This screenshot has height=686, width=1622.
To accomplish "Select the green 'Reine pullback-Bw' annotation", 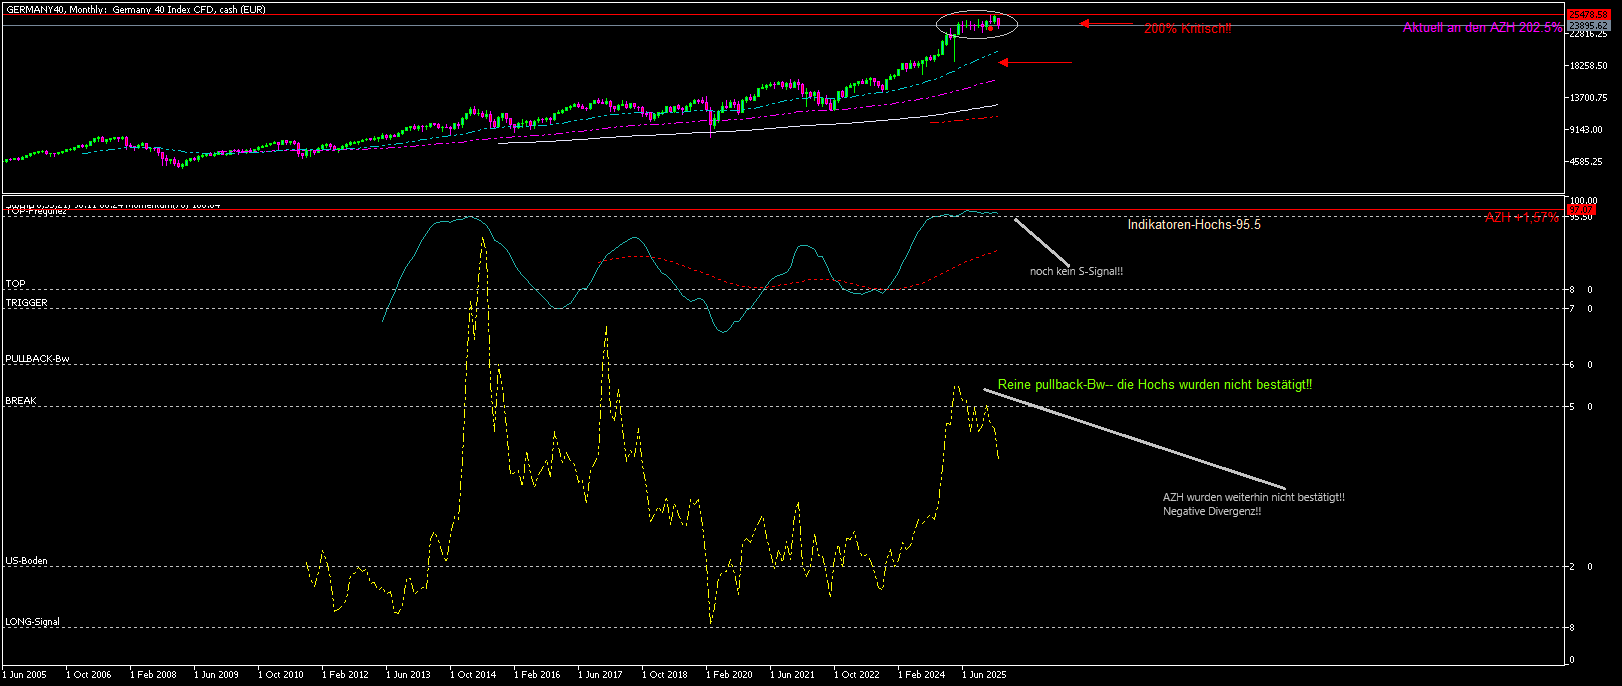I will tap(1154, 385).
